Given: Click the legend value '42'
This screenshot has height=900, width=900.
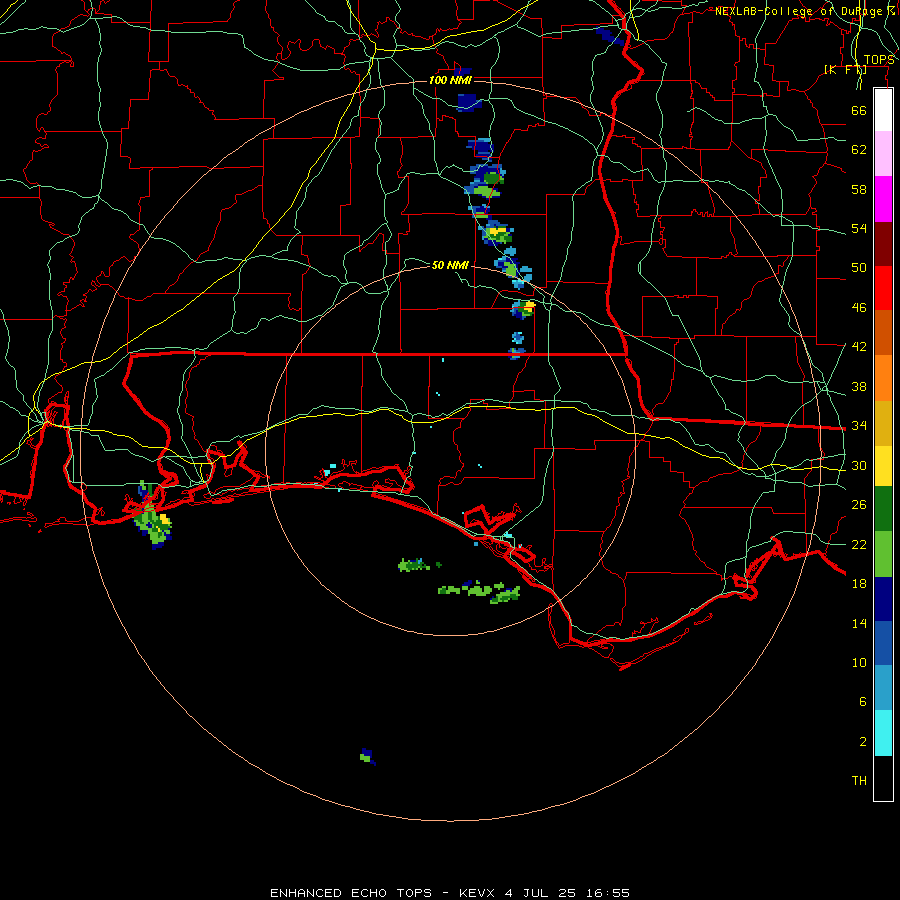Looking at the screenshot, I should coord(859,347).
